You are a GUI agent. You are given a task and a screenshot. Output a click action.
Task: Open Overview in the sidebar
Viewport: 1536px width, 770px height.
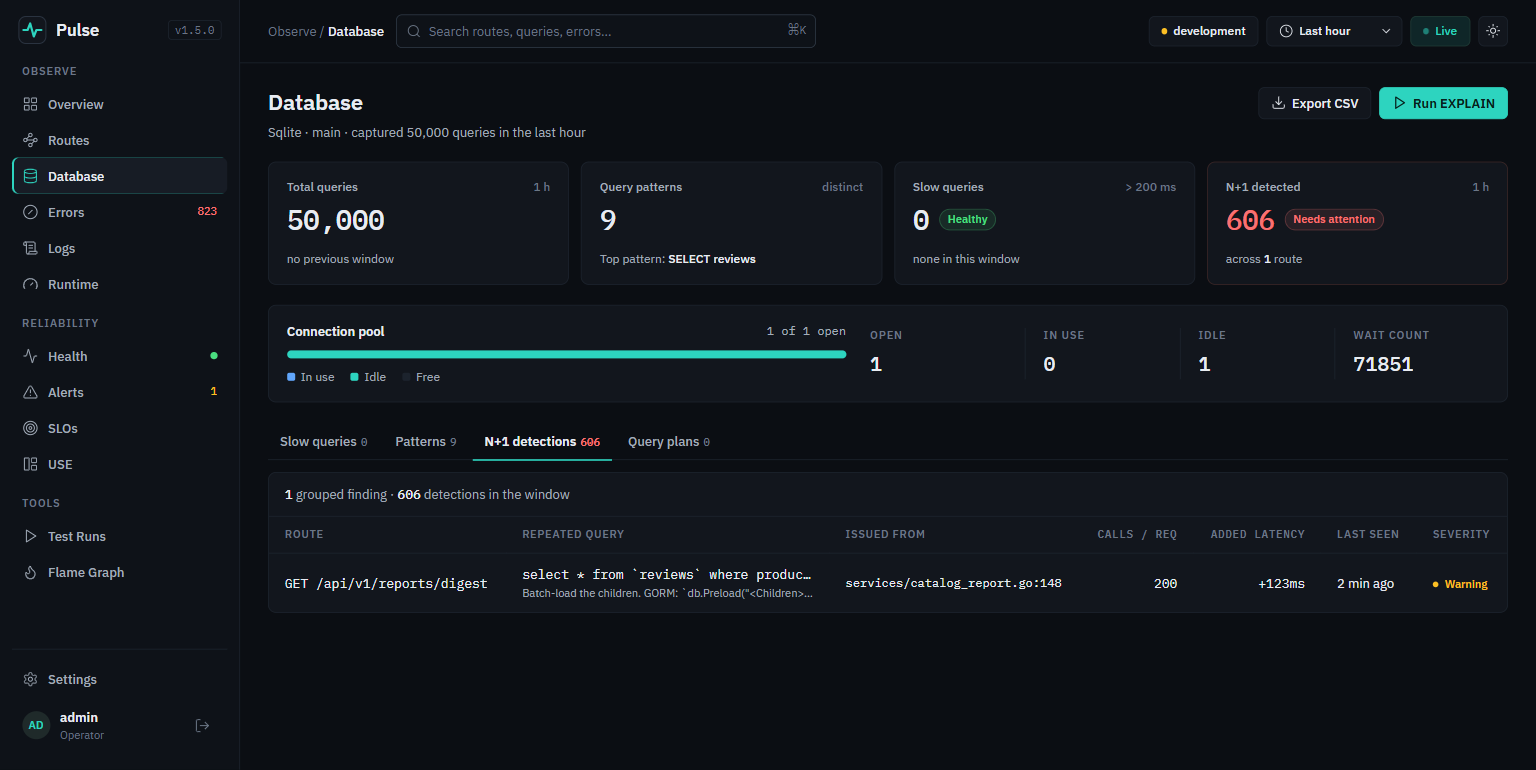119,104
